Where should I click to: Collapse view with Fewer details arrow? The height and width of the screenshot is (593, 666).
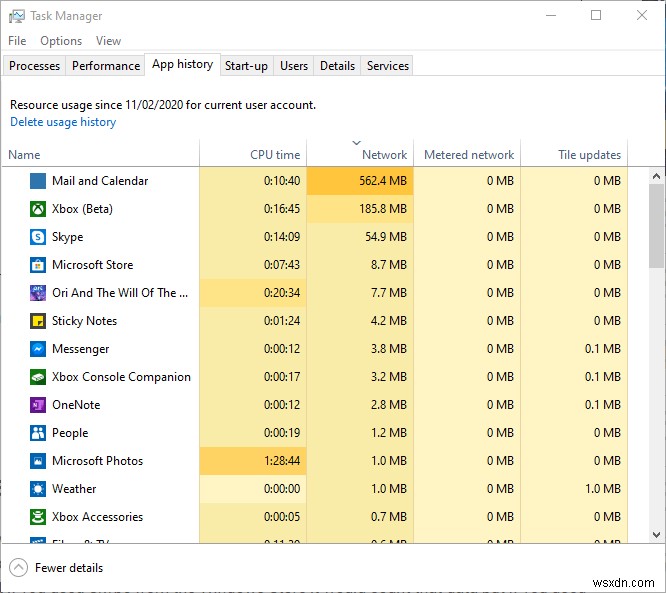pos(18,568)
